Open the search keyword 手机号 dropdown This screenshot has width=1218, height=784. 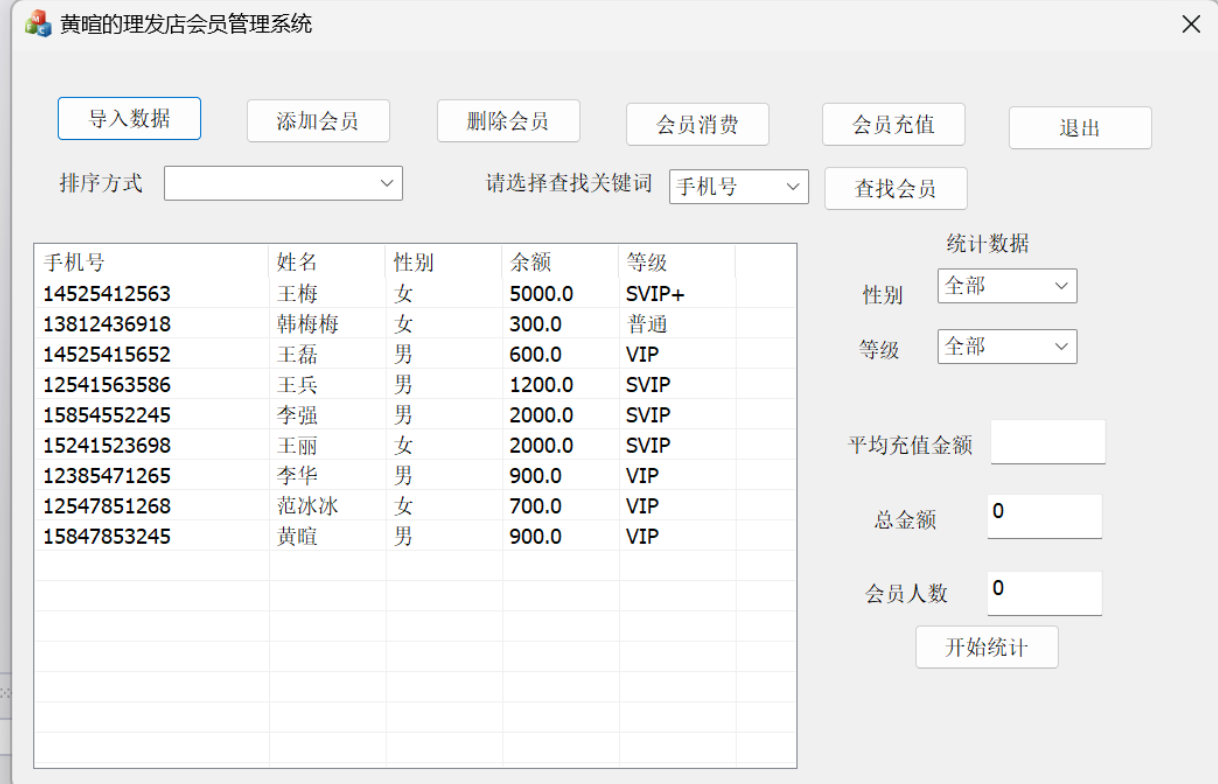coord(738,186)
